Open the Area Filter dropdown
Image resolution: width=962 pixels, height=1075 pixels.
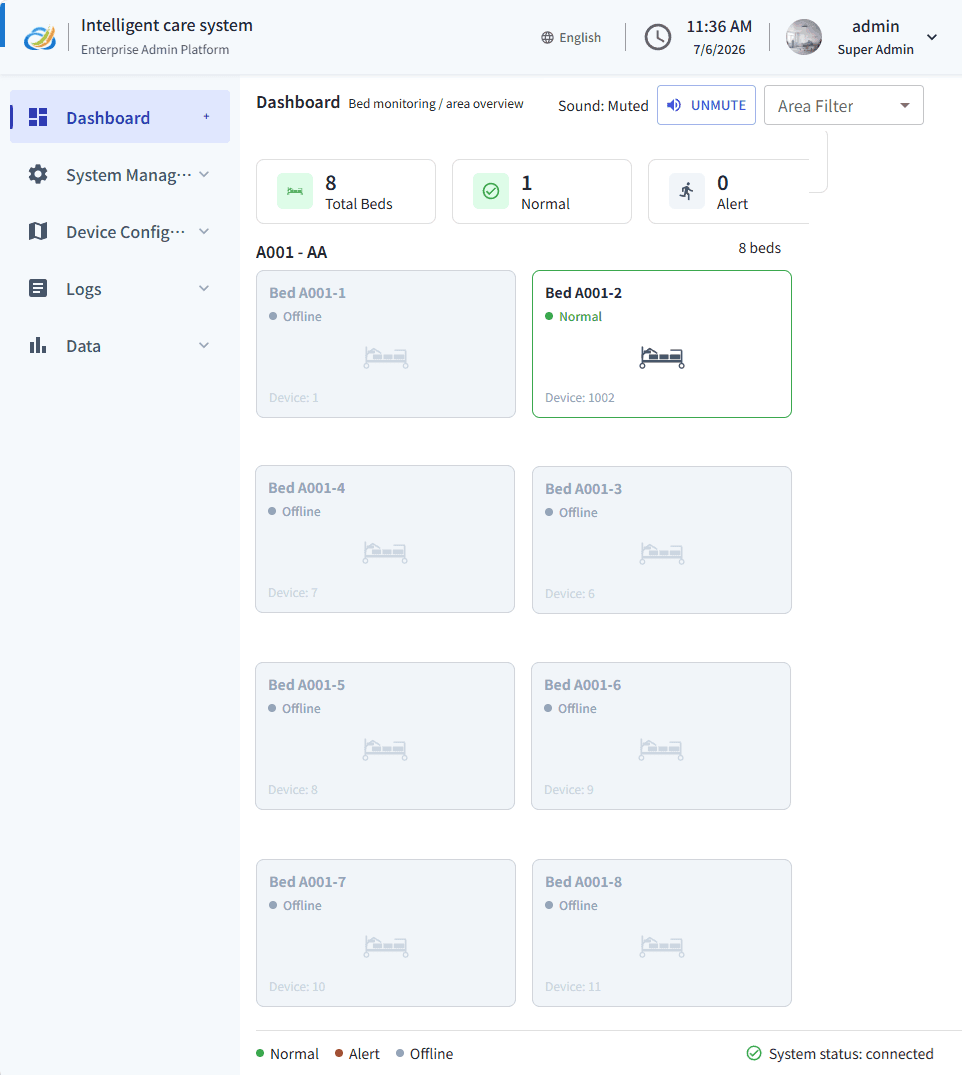click(843, 105)
